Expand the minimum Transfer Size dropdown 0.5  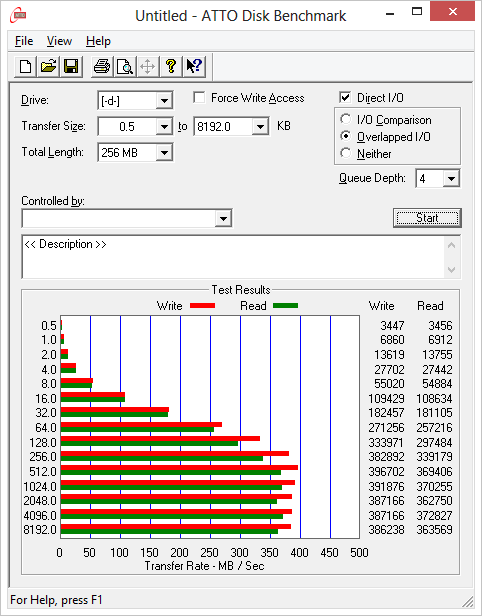point(164,126)
